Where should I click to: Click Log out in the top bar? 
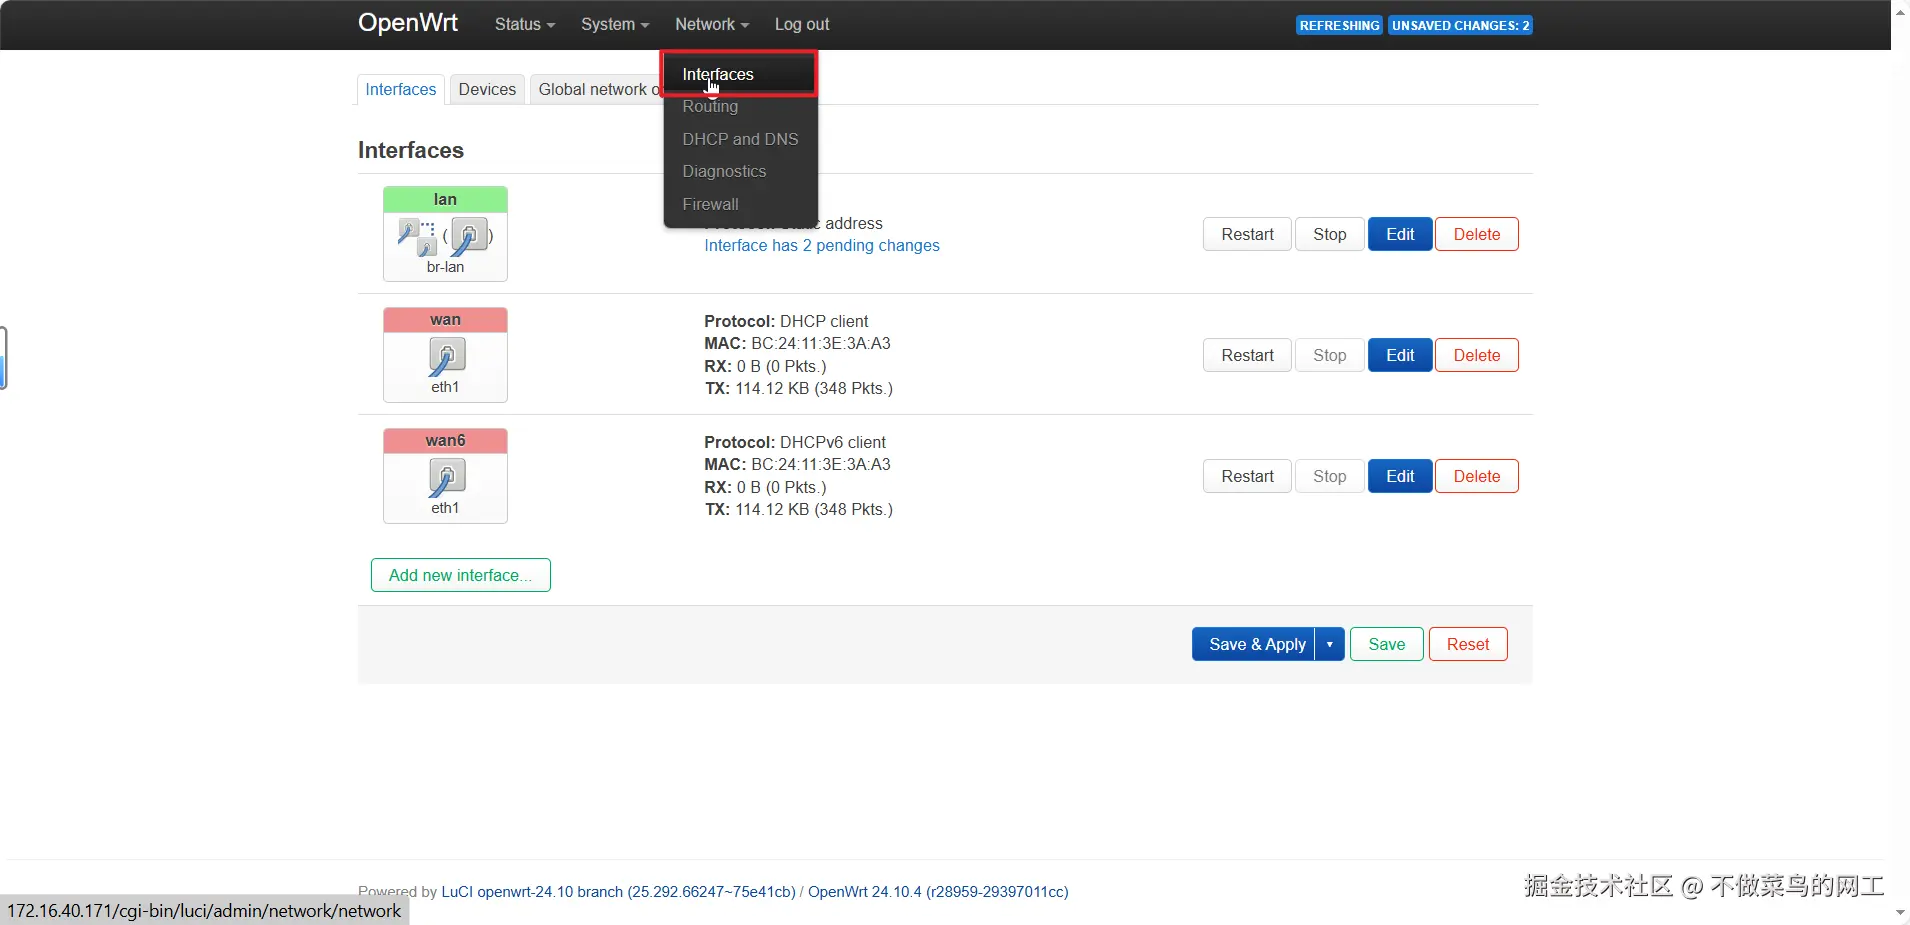[x=802, y=24]
